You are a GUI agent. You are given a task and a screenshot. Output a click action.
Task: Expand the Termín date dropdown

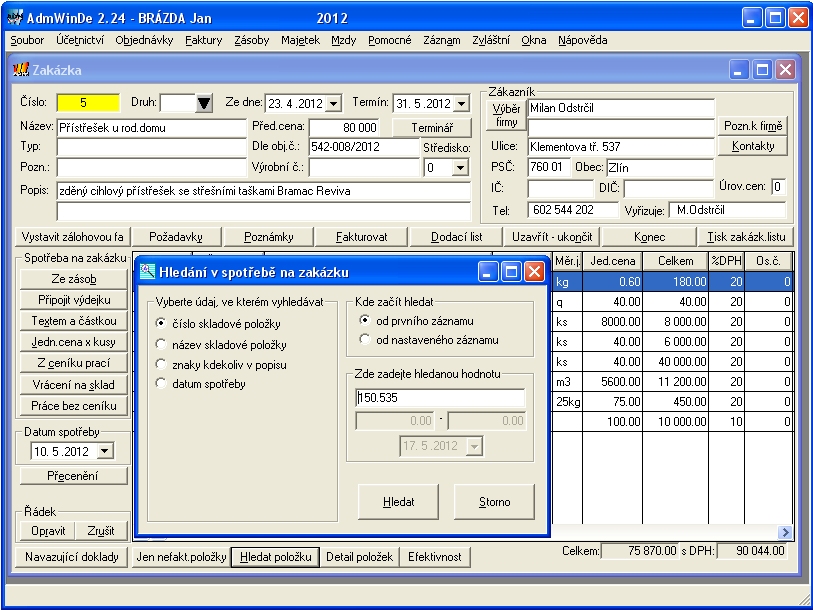point(461,103)
